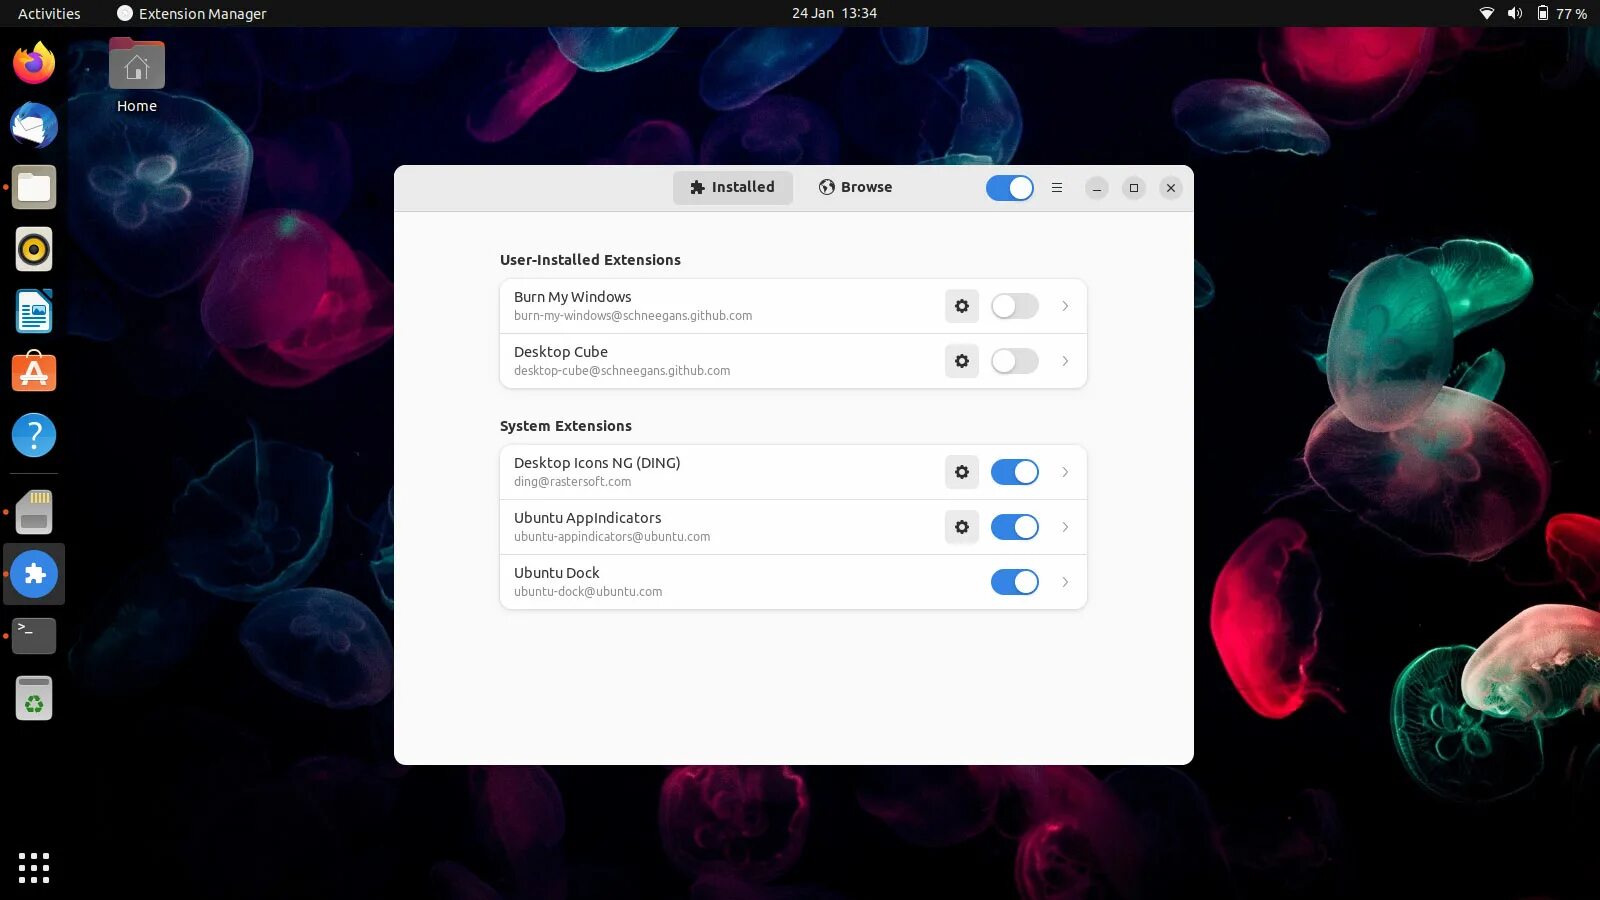Image resolution: width=1600 pixels, height=900 pixels.
Task: Disable the Ubuntu Dock extension
Action: [x=1015, y=582]
